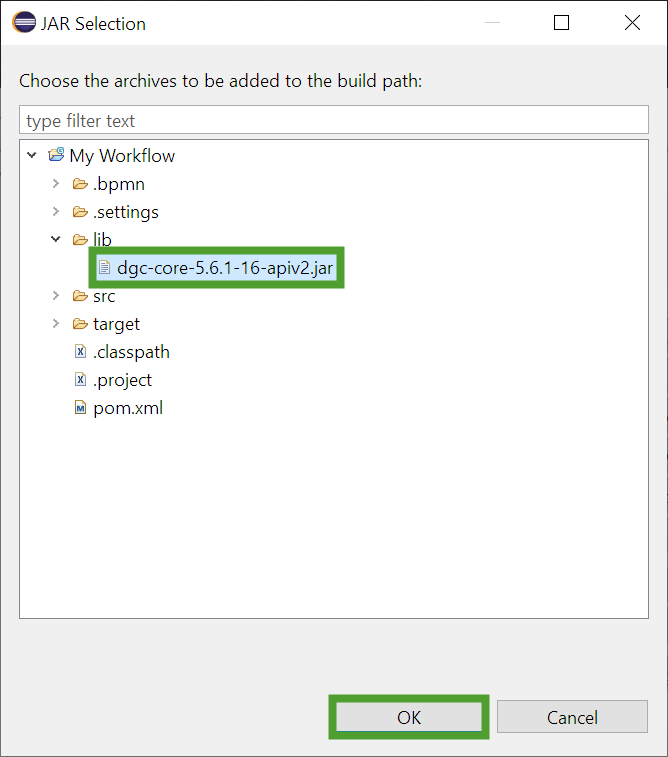Click the My Workflow project icon
This screenshot has width=668, height=757.
click(x=57, y=156)
